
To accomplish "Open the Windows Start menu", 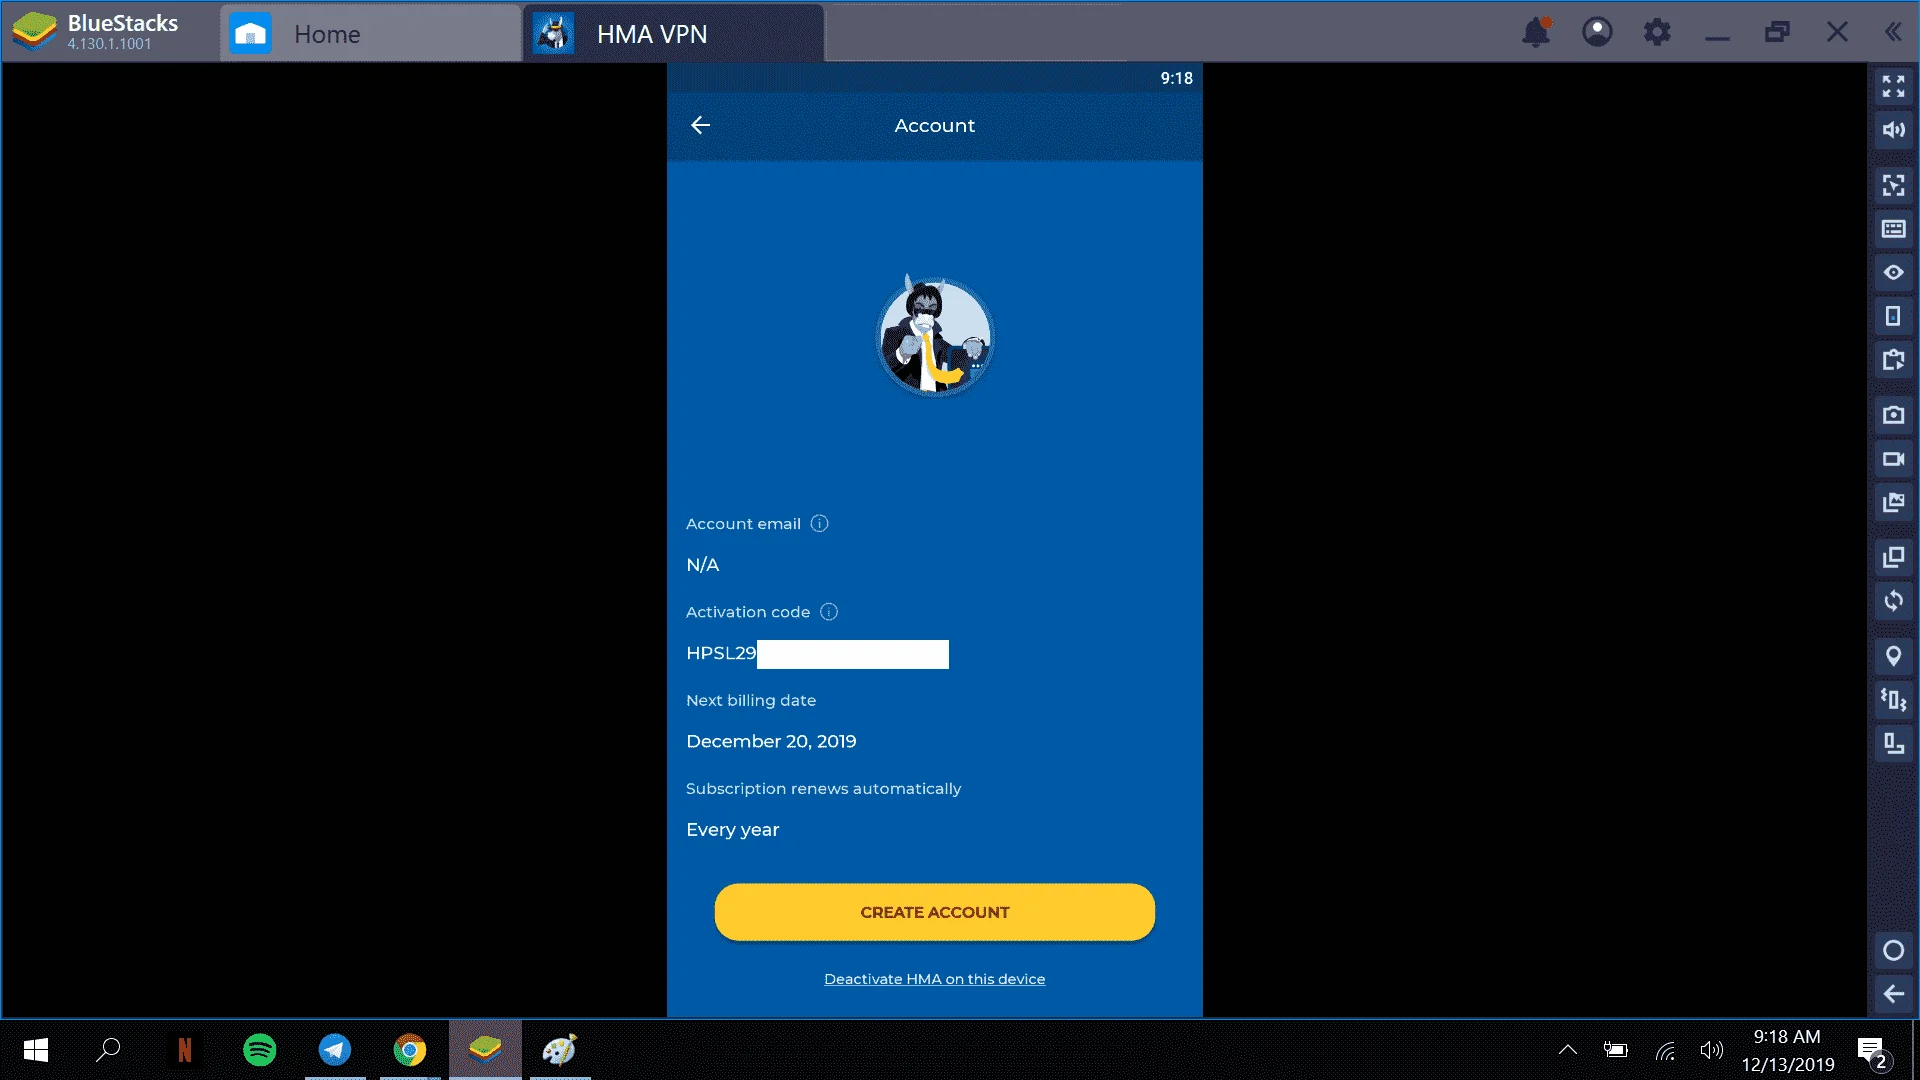I will (x=36, y=1050).
